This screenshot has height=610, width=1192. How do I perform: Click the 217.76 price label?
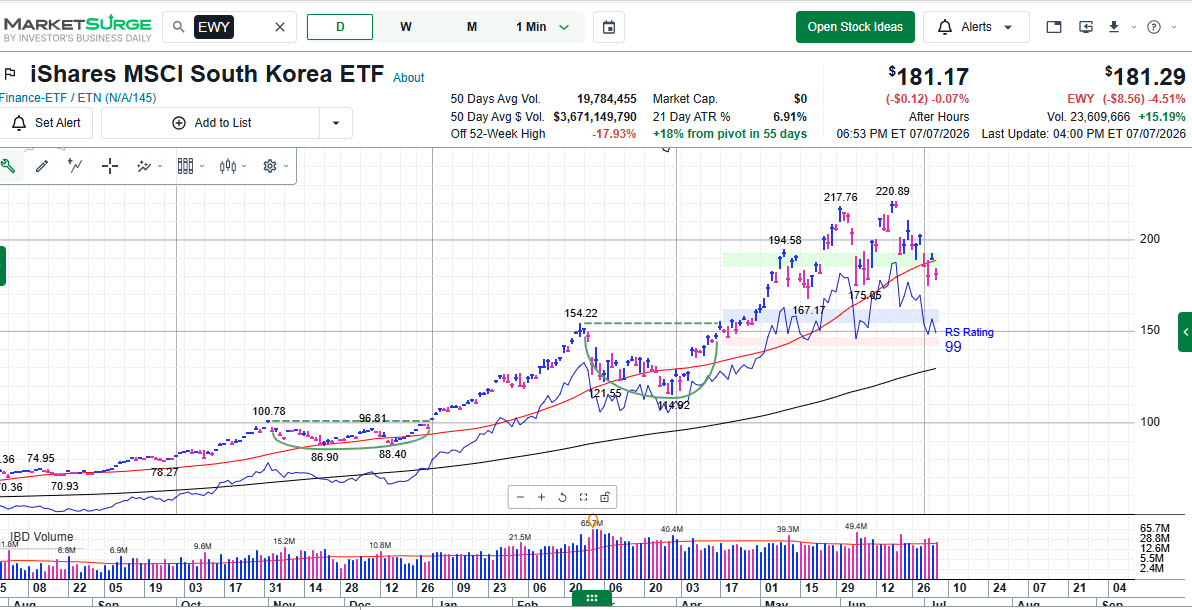[x=840, y=197]
